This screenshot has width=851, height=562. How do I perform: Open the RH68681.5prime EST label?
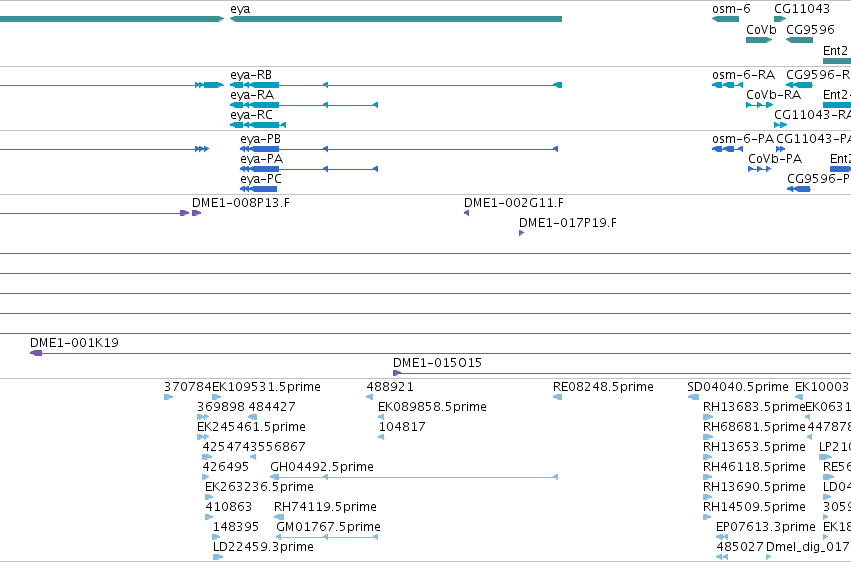[754, 426]
